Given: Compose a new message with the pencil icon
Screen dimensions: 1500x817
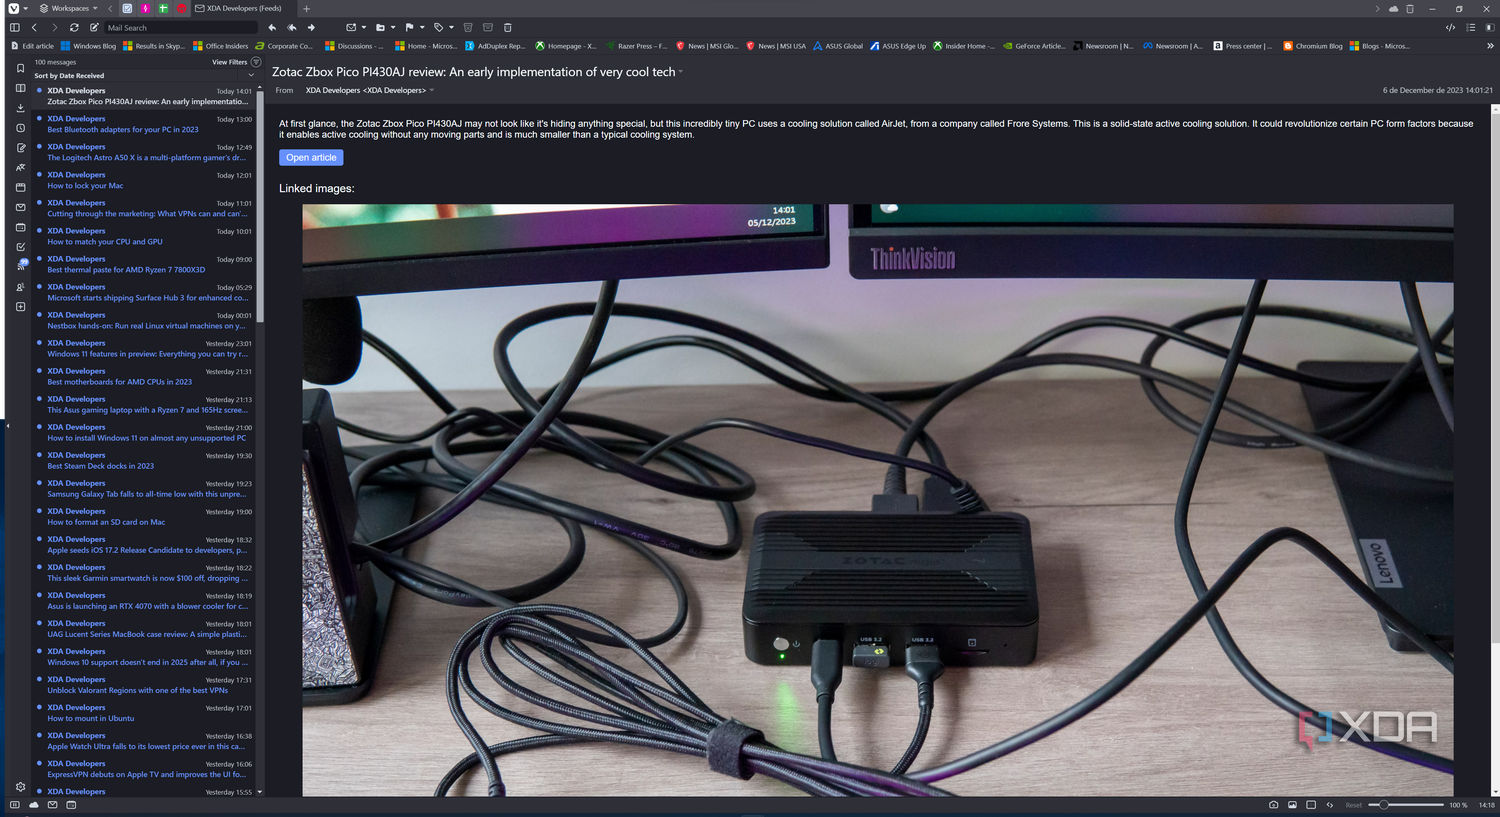Looking at the screenshot, I should click(x=94, y=28).
